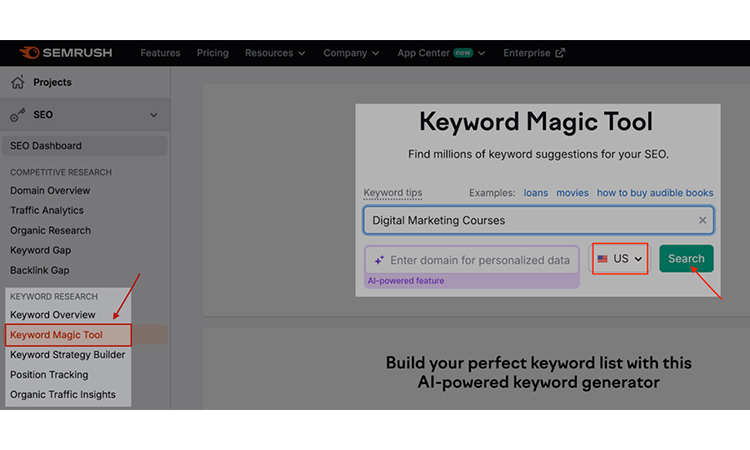The height and width of the screenshot is (450, 750).
Task: Click the Semrush flame logo icon
Action: (29, 53)
